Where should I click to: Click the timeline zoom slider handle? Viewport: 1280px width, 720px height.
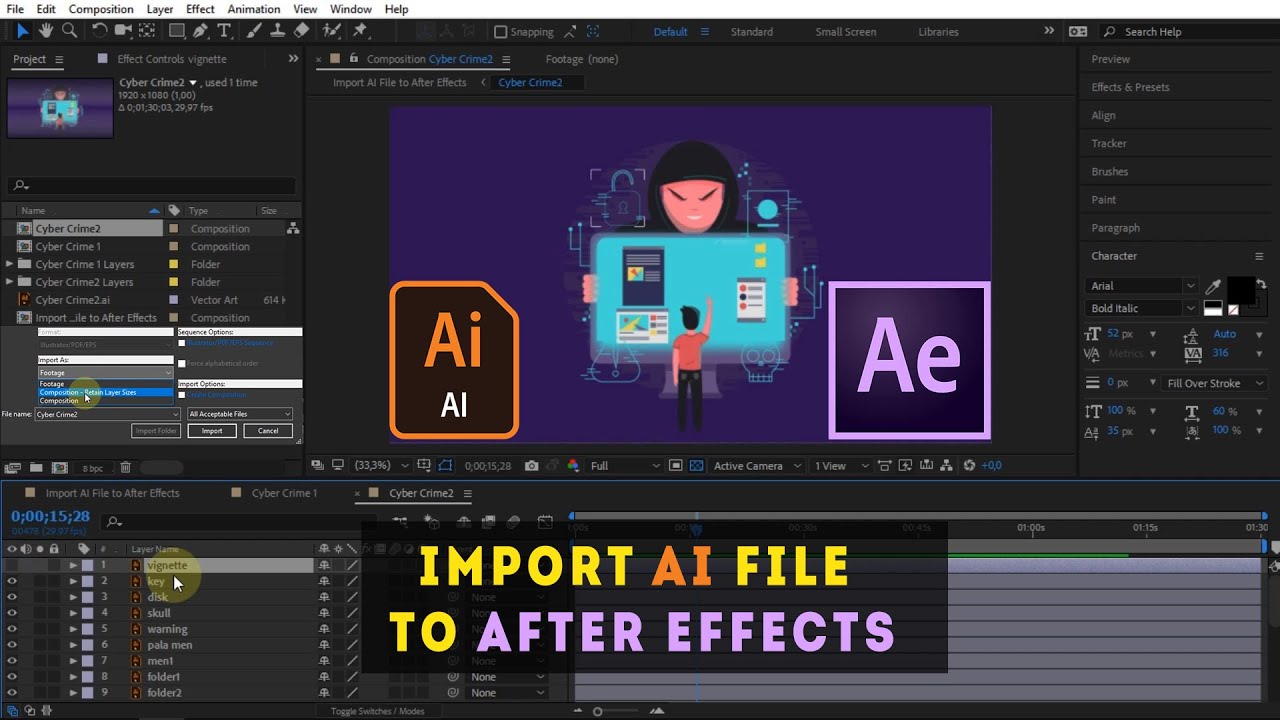click(598, 711)
